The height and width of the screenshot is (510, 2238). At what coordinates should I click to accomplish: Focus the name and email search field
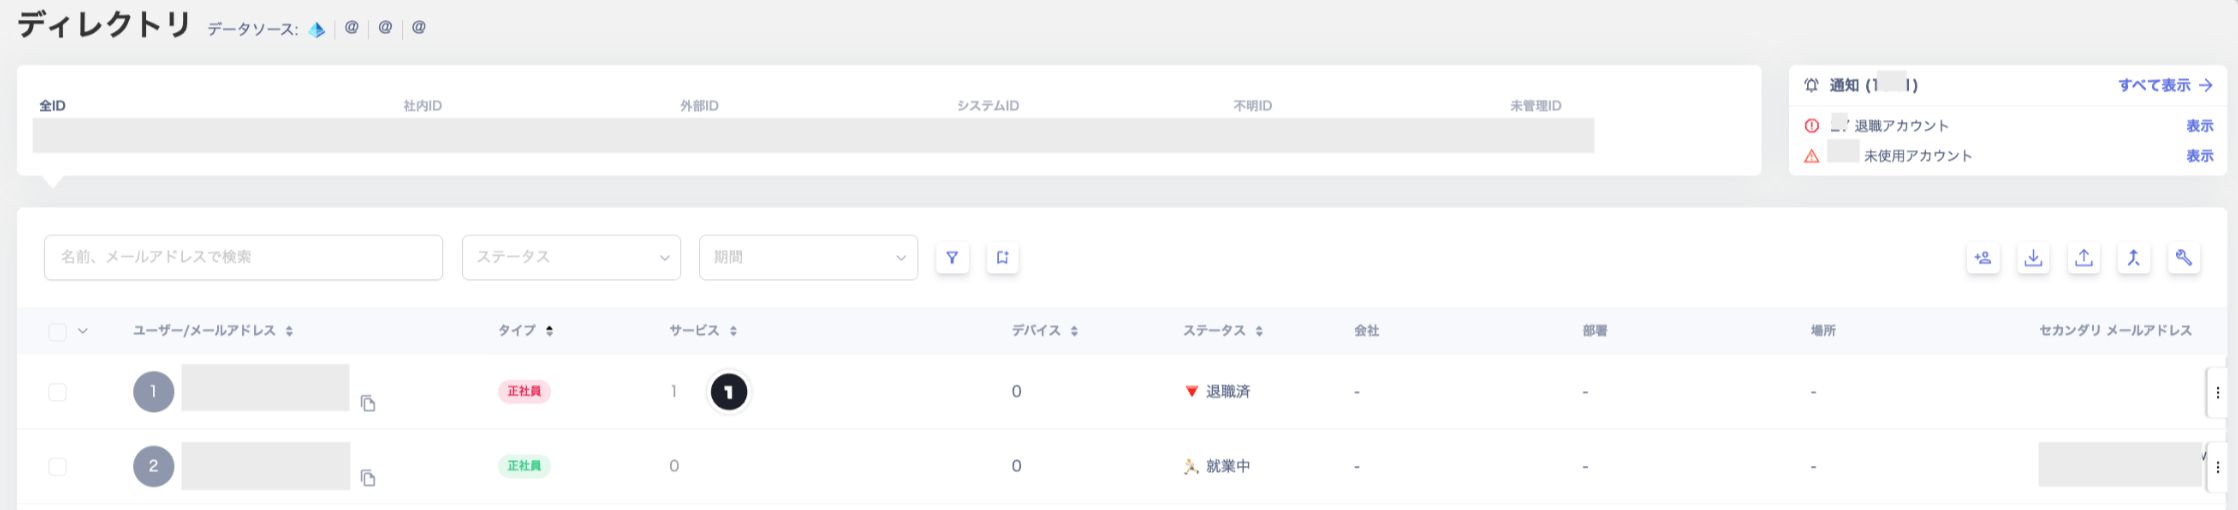click(x=243, y=258)
